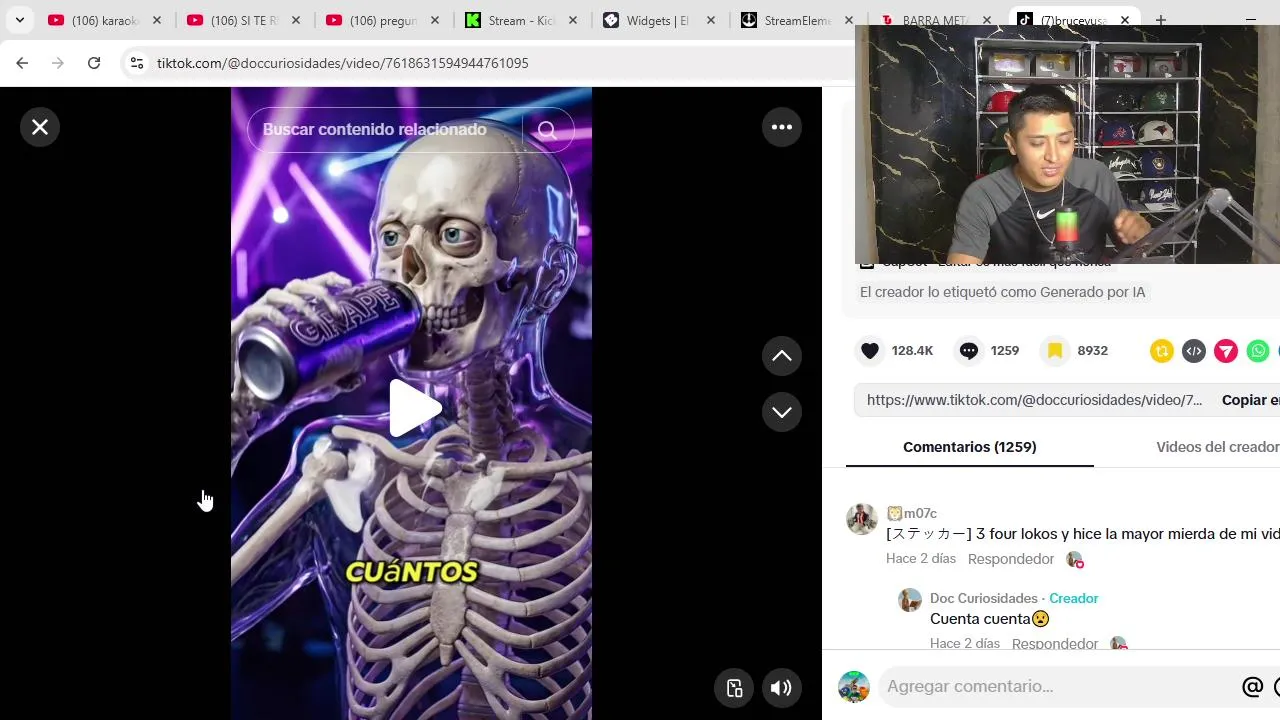The width and height of the screenshot is (1280, 720).
Task: Go to previous video with up arrow
Action: (x=782, y=356)
